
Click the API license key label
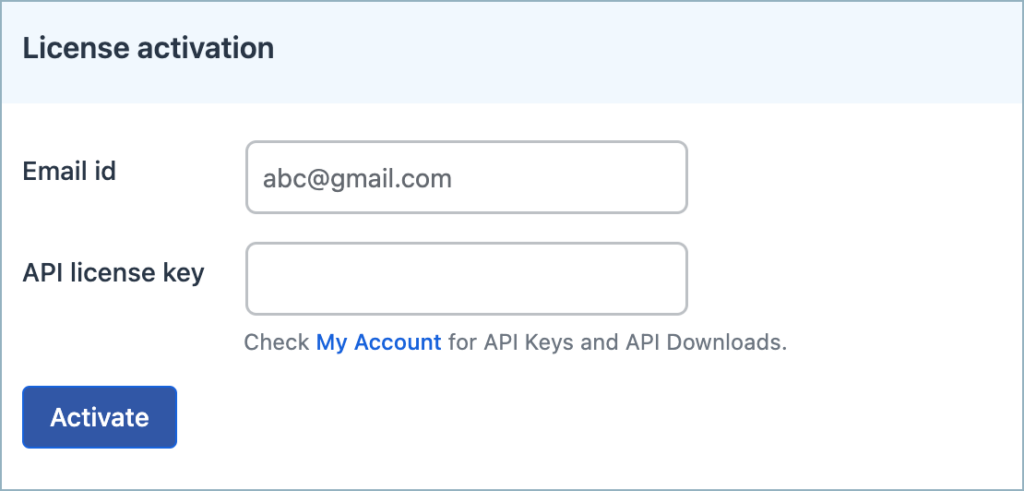[113, 273]
